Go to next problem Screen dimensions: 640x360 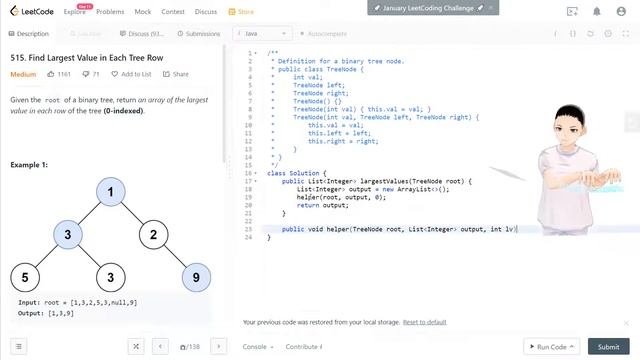tap(219, 347)
